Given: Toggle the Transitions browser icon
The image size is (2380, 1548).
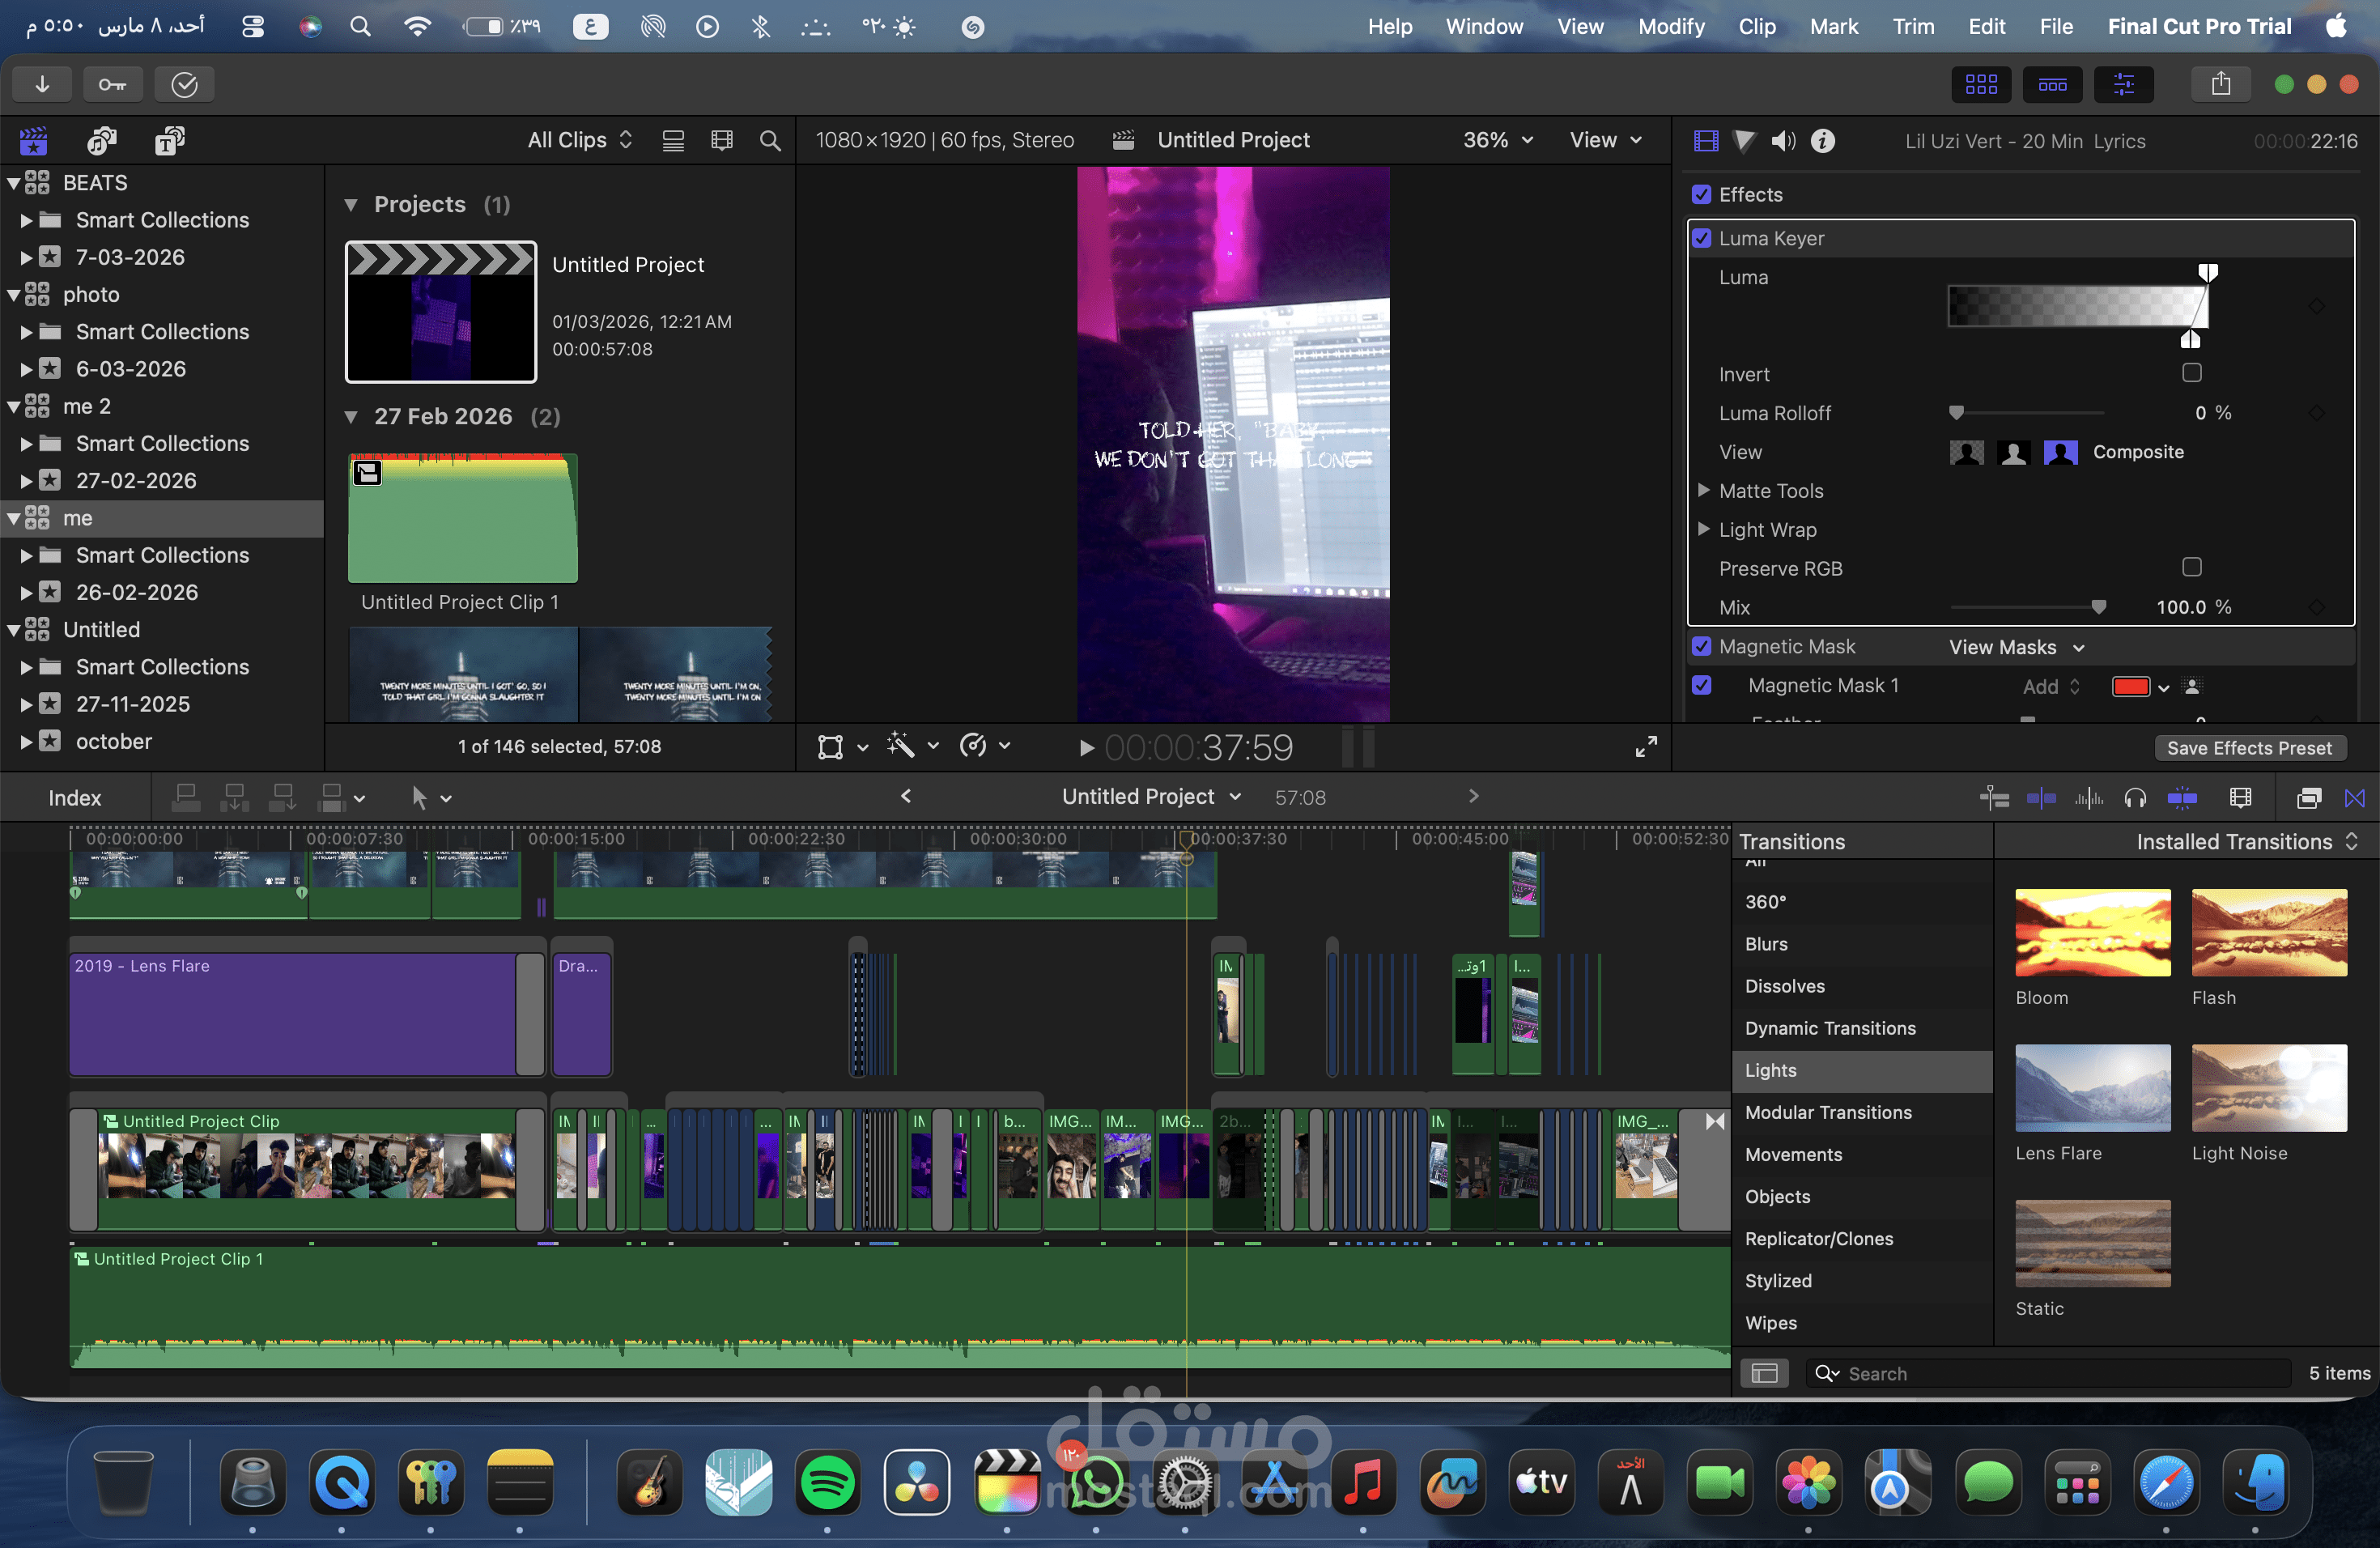Looking at the screenshot, I should pyautogui.click(x=2354, y=798).
